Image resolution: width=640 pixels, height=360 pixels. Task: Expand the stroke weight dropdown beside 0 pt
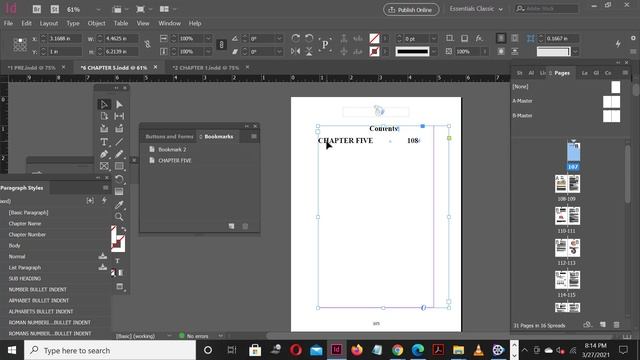(x=434, y=38)
